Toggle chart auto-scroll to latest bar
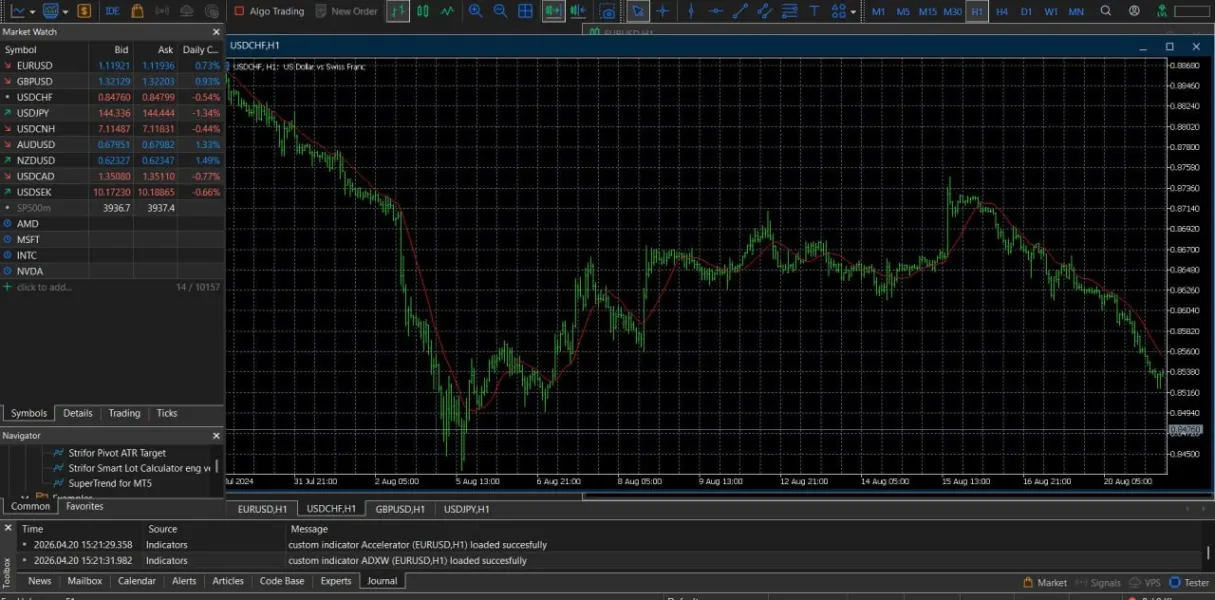 [x=553, y=11]
